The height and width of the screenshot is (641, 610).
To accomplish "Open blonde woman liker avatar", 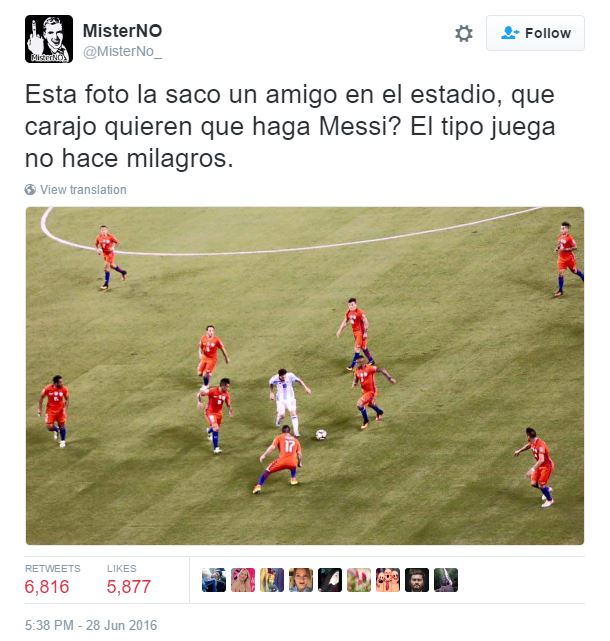I will coord(243,580).
